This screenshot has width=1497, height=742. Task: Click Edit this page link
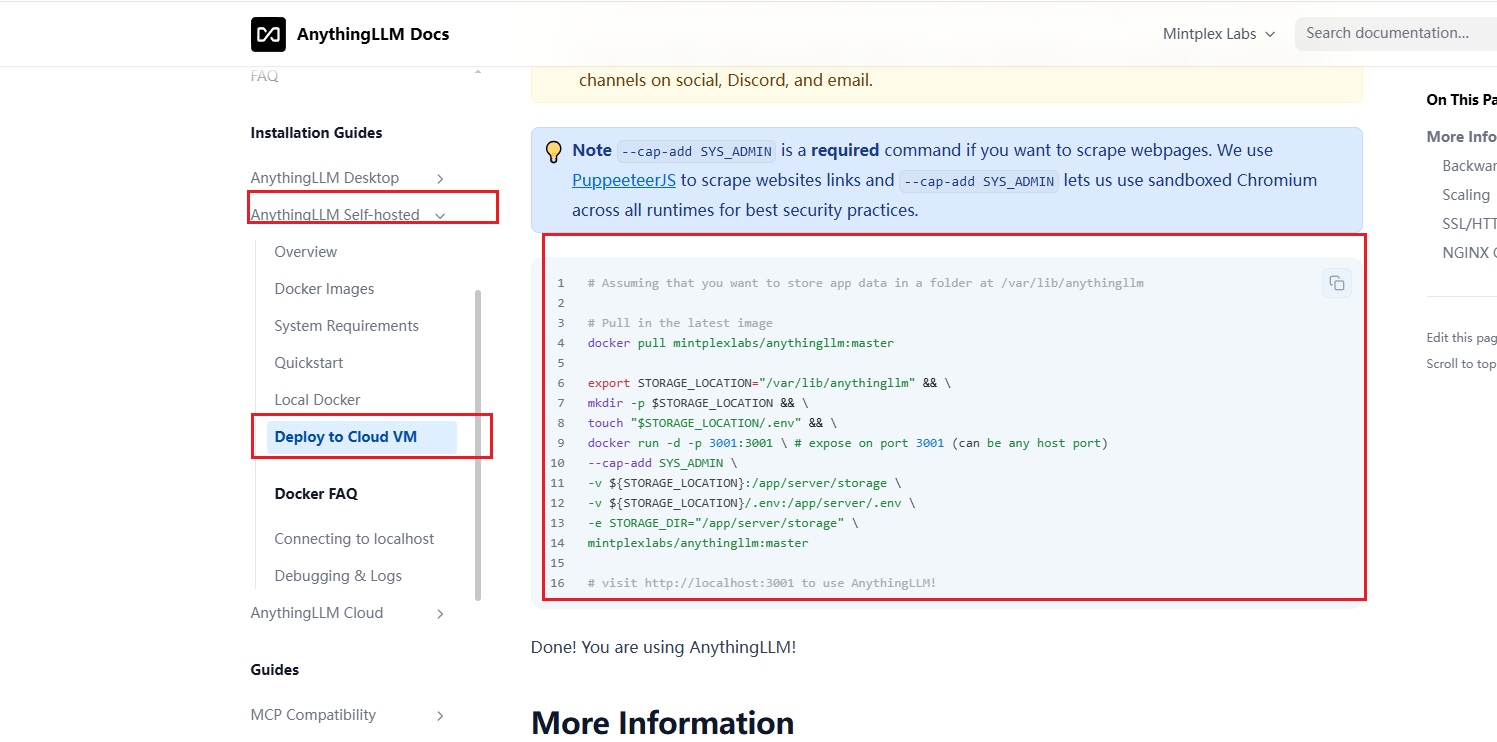click(1461, 338)
